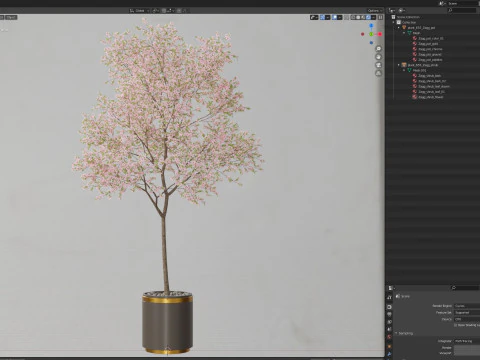This screenshot has width=480, height=360.
Task: Select the shrub_flower material in outliner
Action: coord(431,97)
